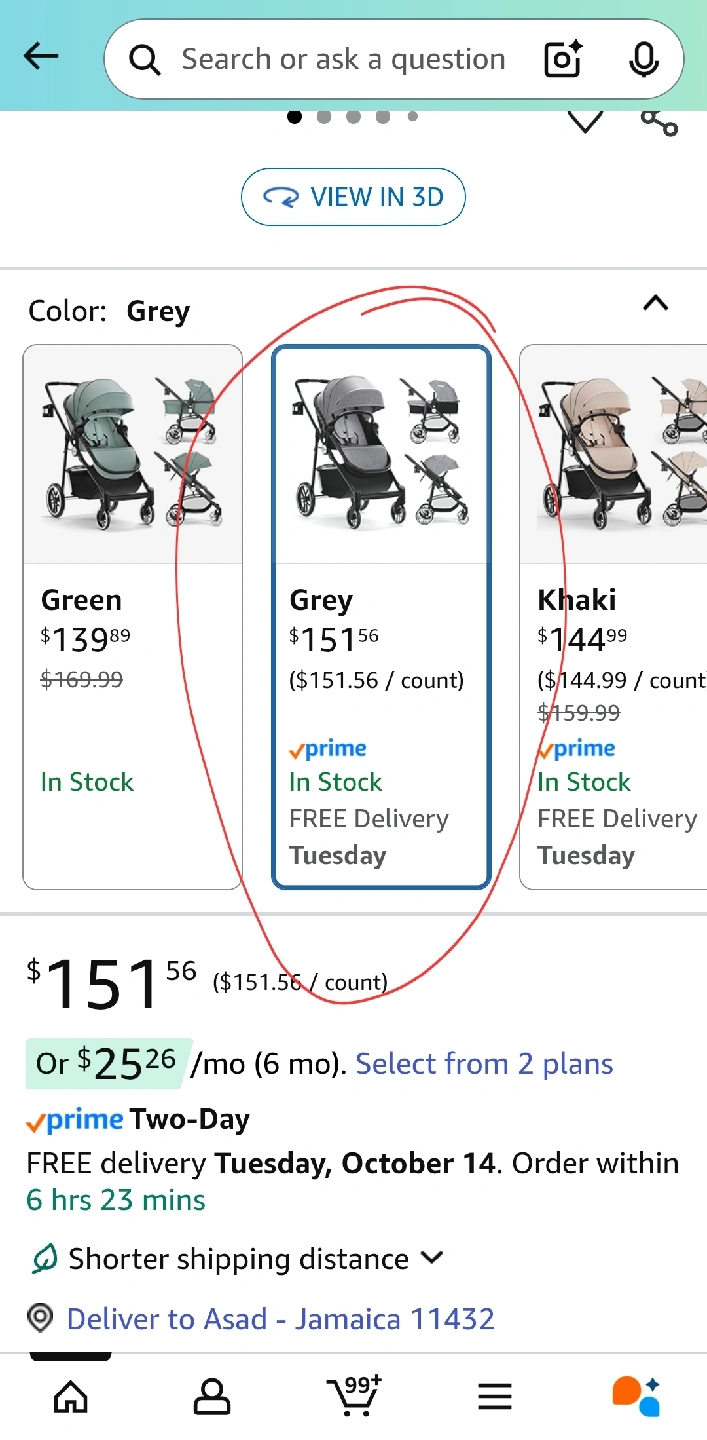
Task: Select the Grey color stroller card
Action: [x=381, y=616]
